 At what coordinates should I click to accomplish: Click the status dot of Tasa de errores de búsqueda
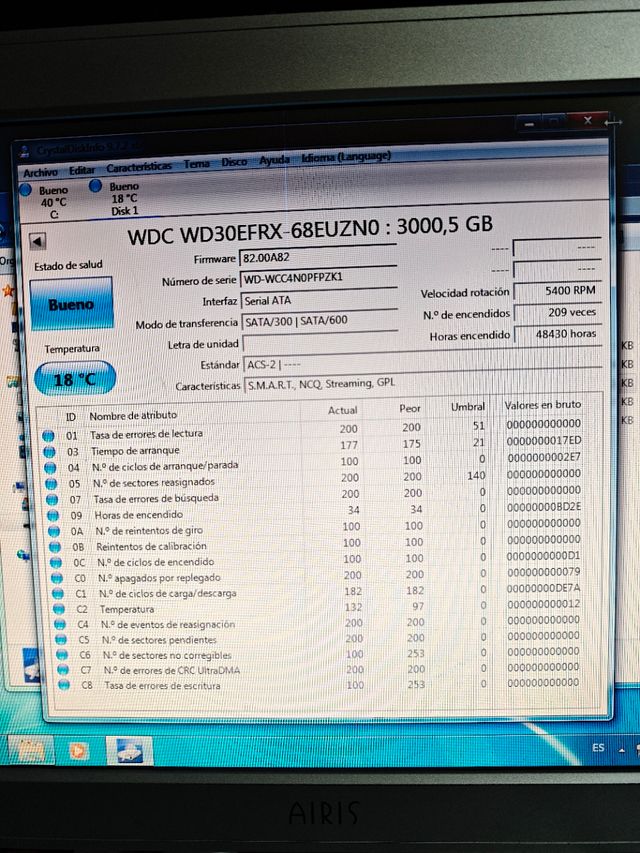52,499
